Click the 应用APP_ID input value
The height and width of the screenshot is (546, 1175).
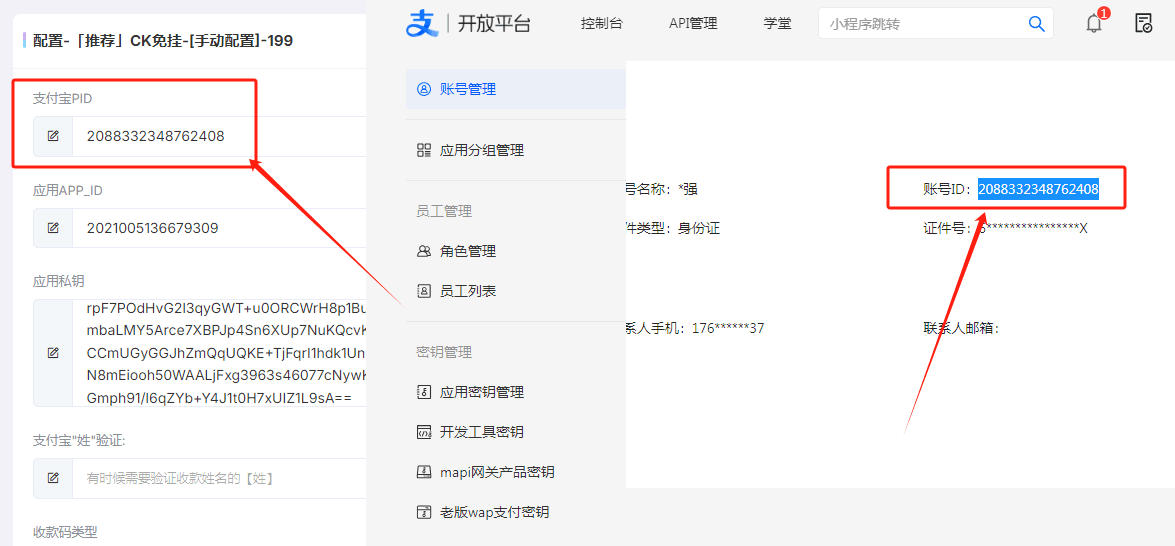pos(153,228)
